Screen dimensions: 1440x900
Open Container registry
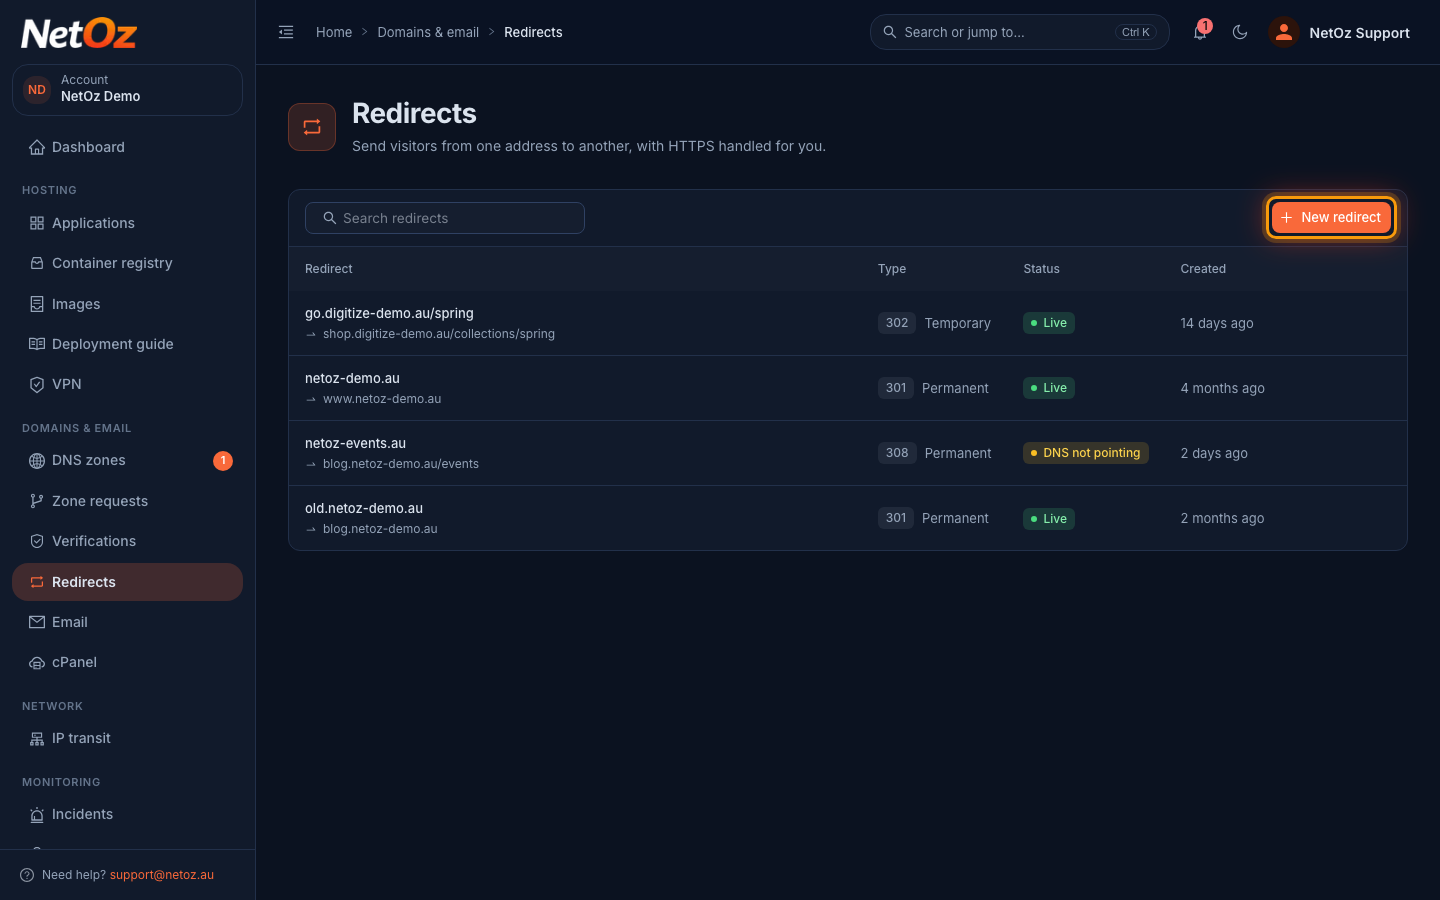(127, 263)
